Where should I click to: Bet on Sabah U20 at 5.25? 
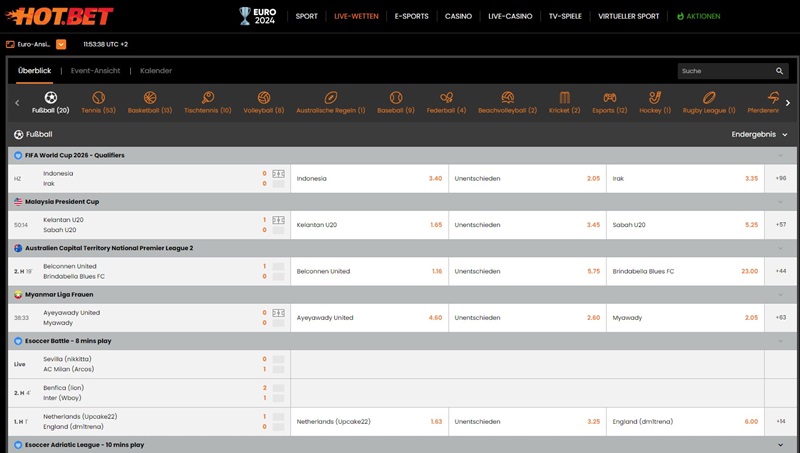coord(685,225)
